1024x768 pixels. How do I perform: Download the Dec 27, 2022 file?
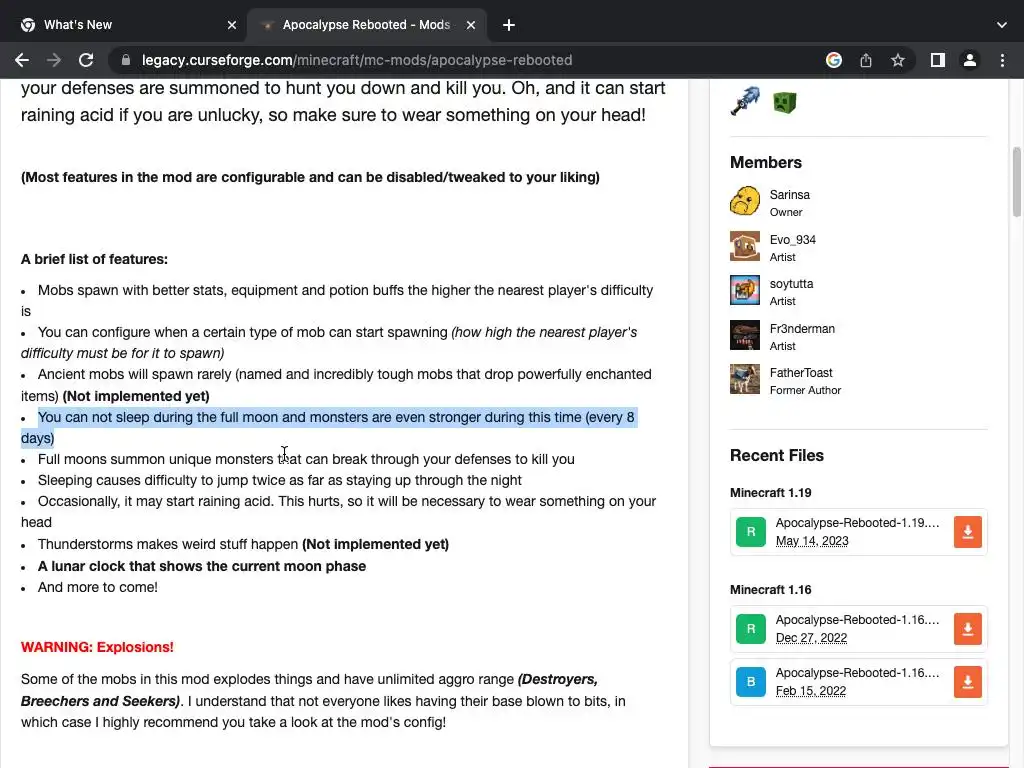[x=967, y=629]
